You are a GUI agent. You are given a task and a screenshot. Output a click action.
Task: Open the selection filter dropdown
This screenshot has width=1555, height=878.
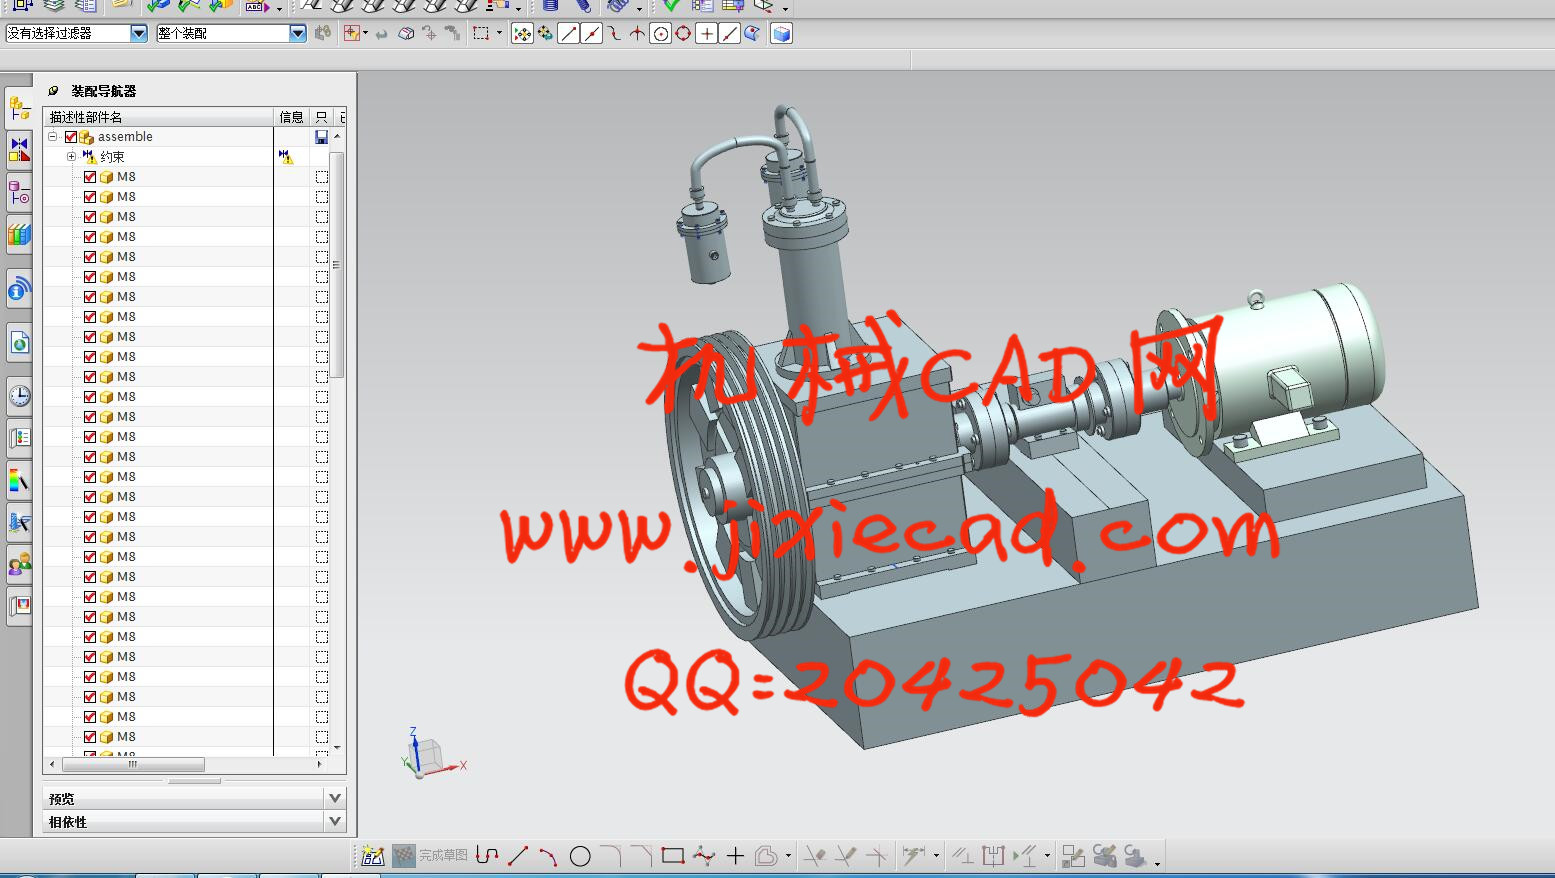pos(139,34)
